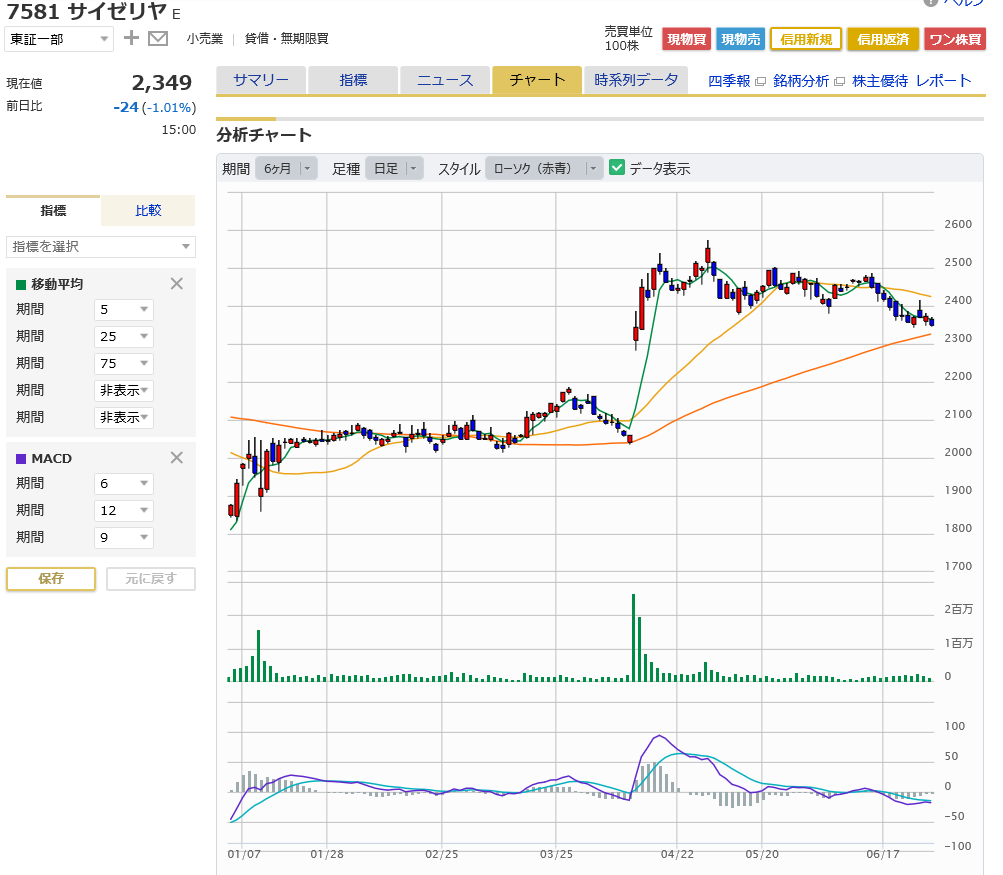Select the 比較 tab in left panel
1003x875 pixels.
click(x=148, y=210)
